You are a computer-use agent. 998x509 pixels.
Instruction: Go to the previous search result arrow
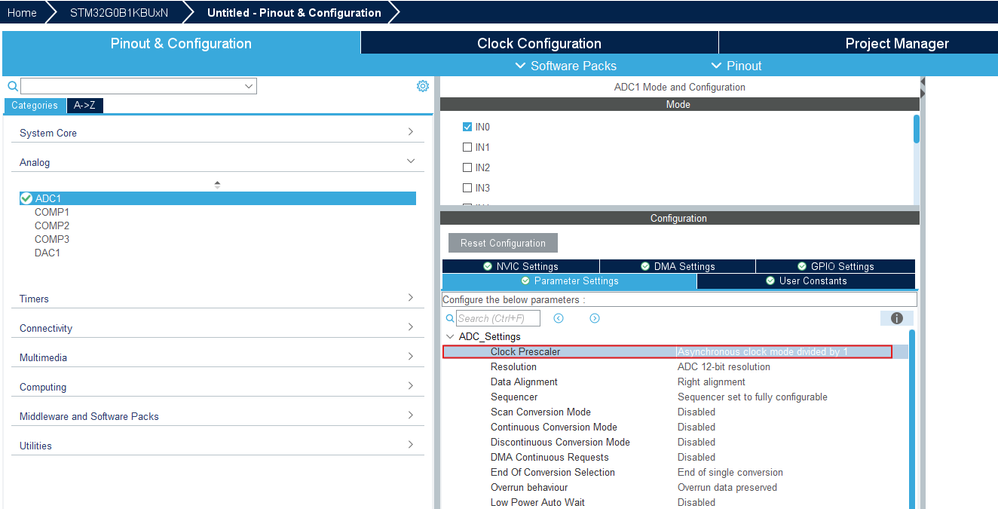tap(558, 318)
